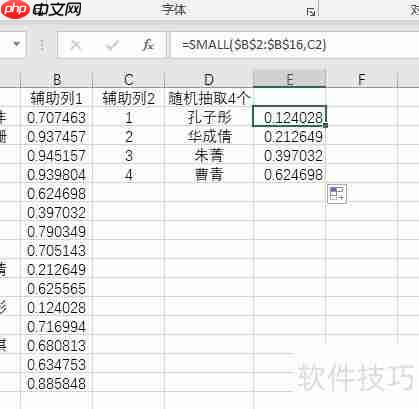Select column C cell containing 4
This screenshot has width=419, height=409.
click(129, 174)
